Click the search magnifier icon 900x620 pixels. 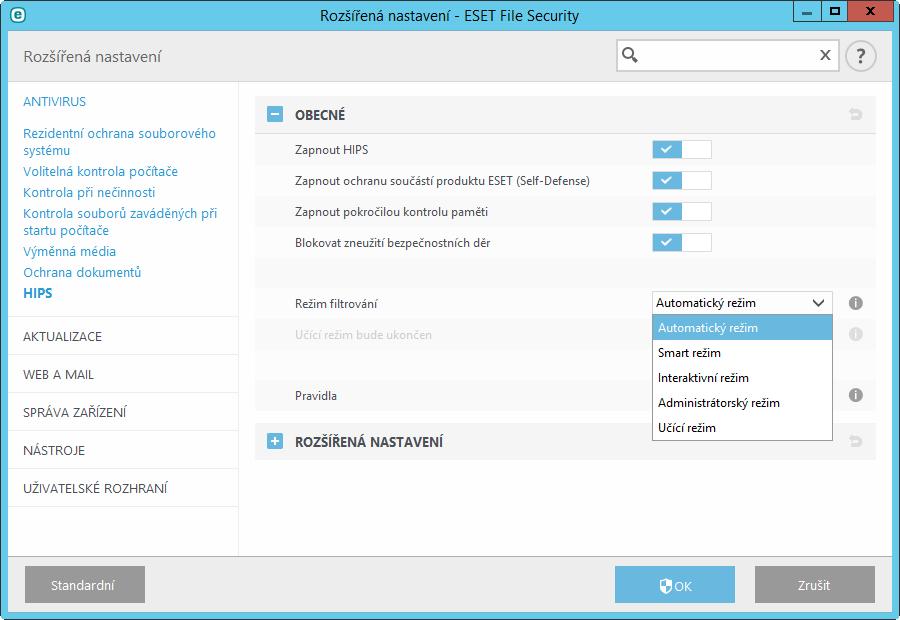630,55
